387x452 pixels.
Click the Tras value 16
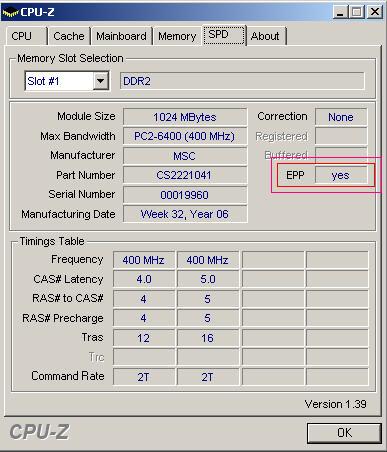coord(208,338)
